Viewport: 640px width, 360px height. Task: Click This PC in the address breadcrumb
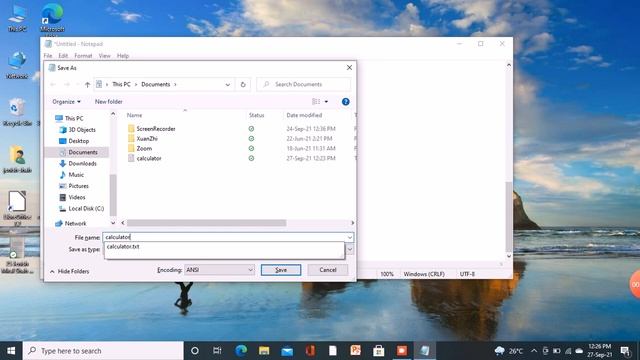click(121, 84)
